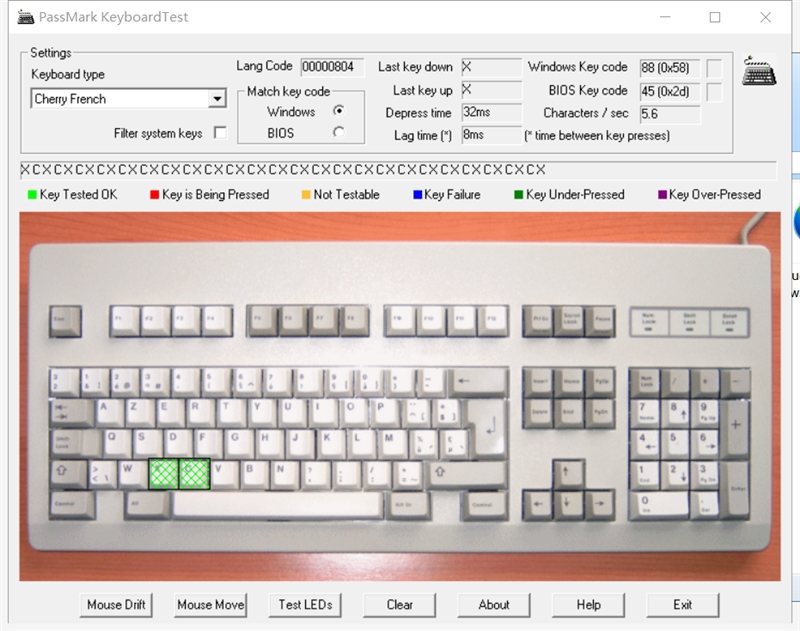Click the numpad 5 key
This screenshot has height=631, width=800.
(677, 443)
